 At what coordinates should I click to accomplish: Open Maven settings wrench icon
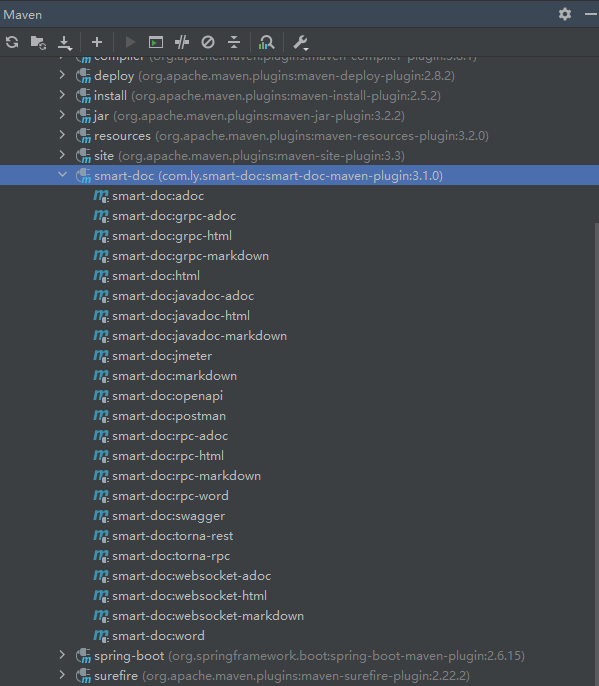coord(301,43)
